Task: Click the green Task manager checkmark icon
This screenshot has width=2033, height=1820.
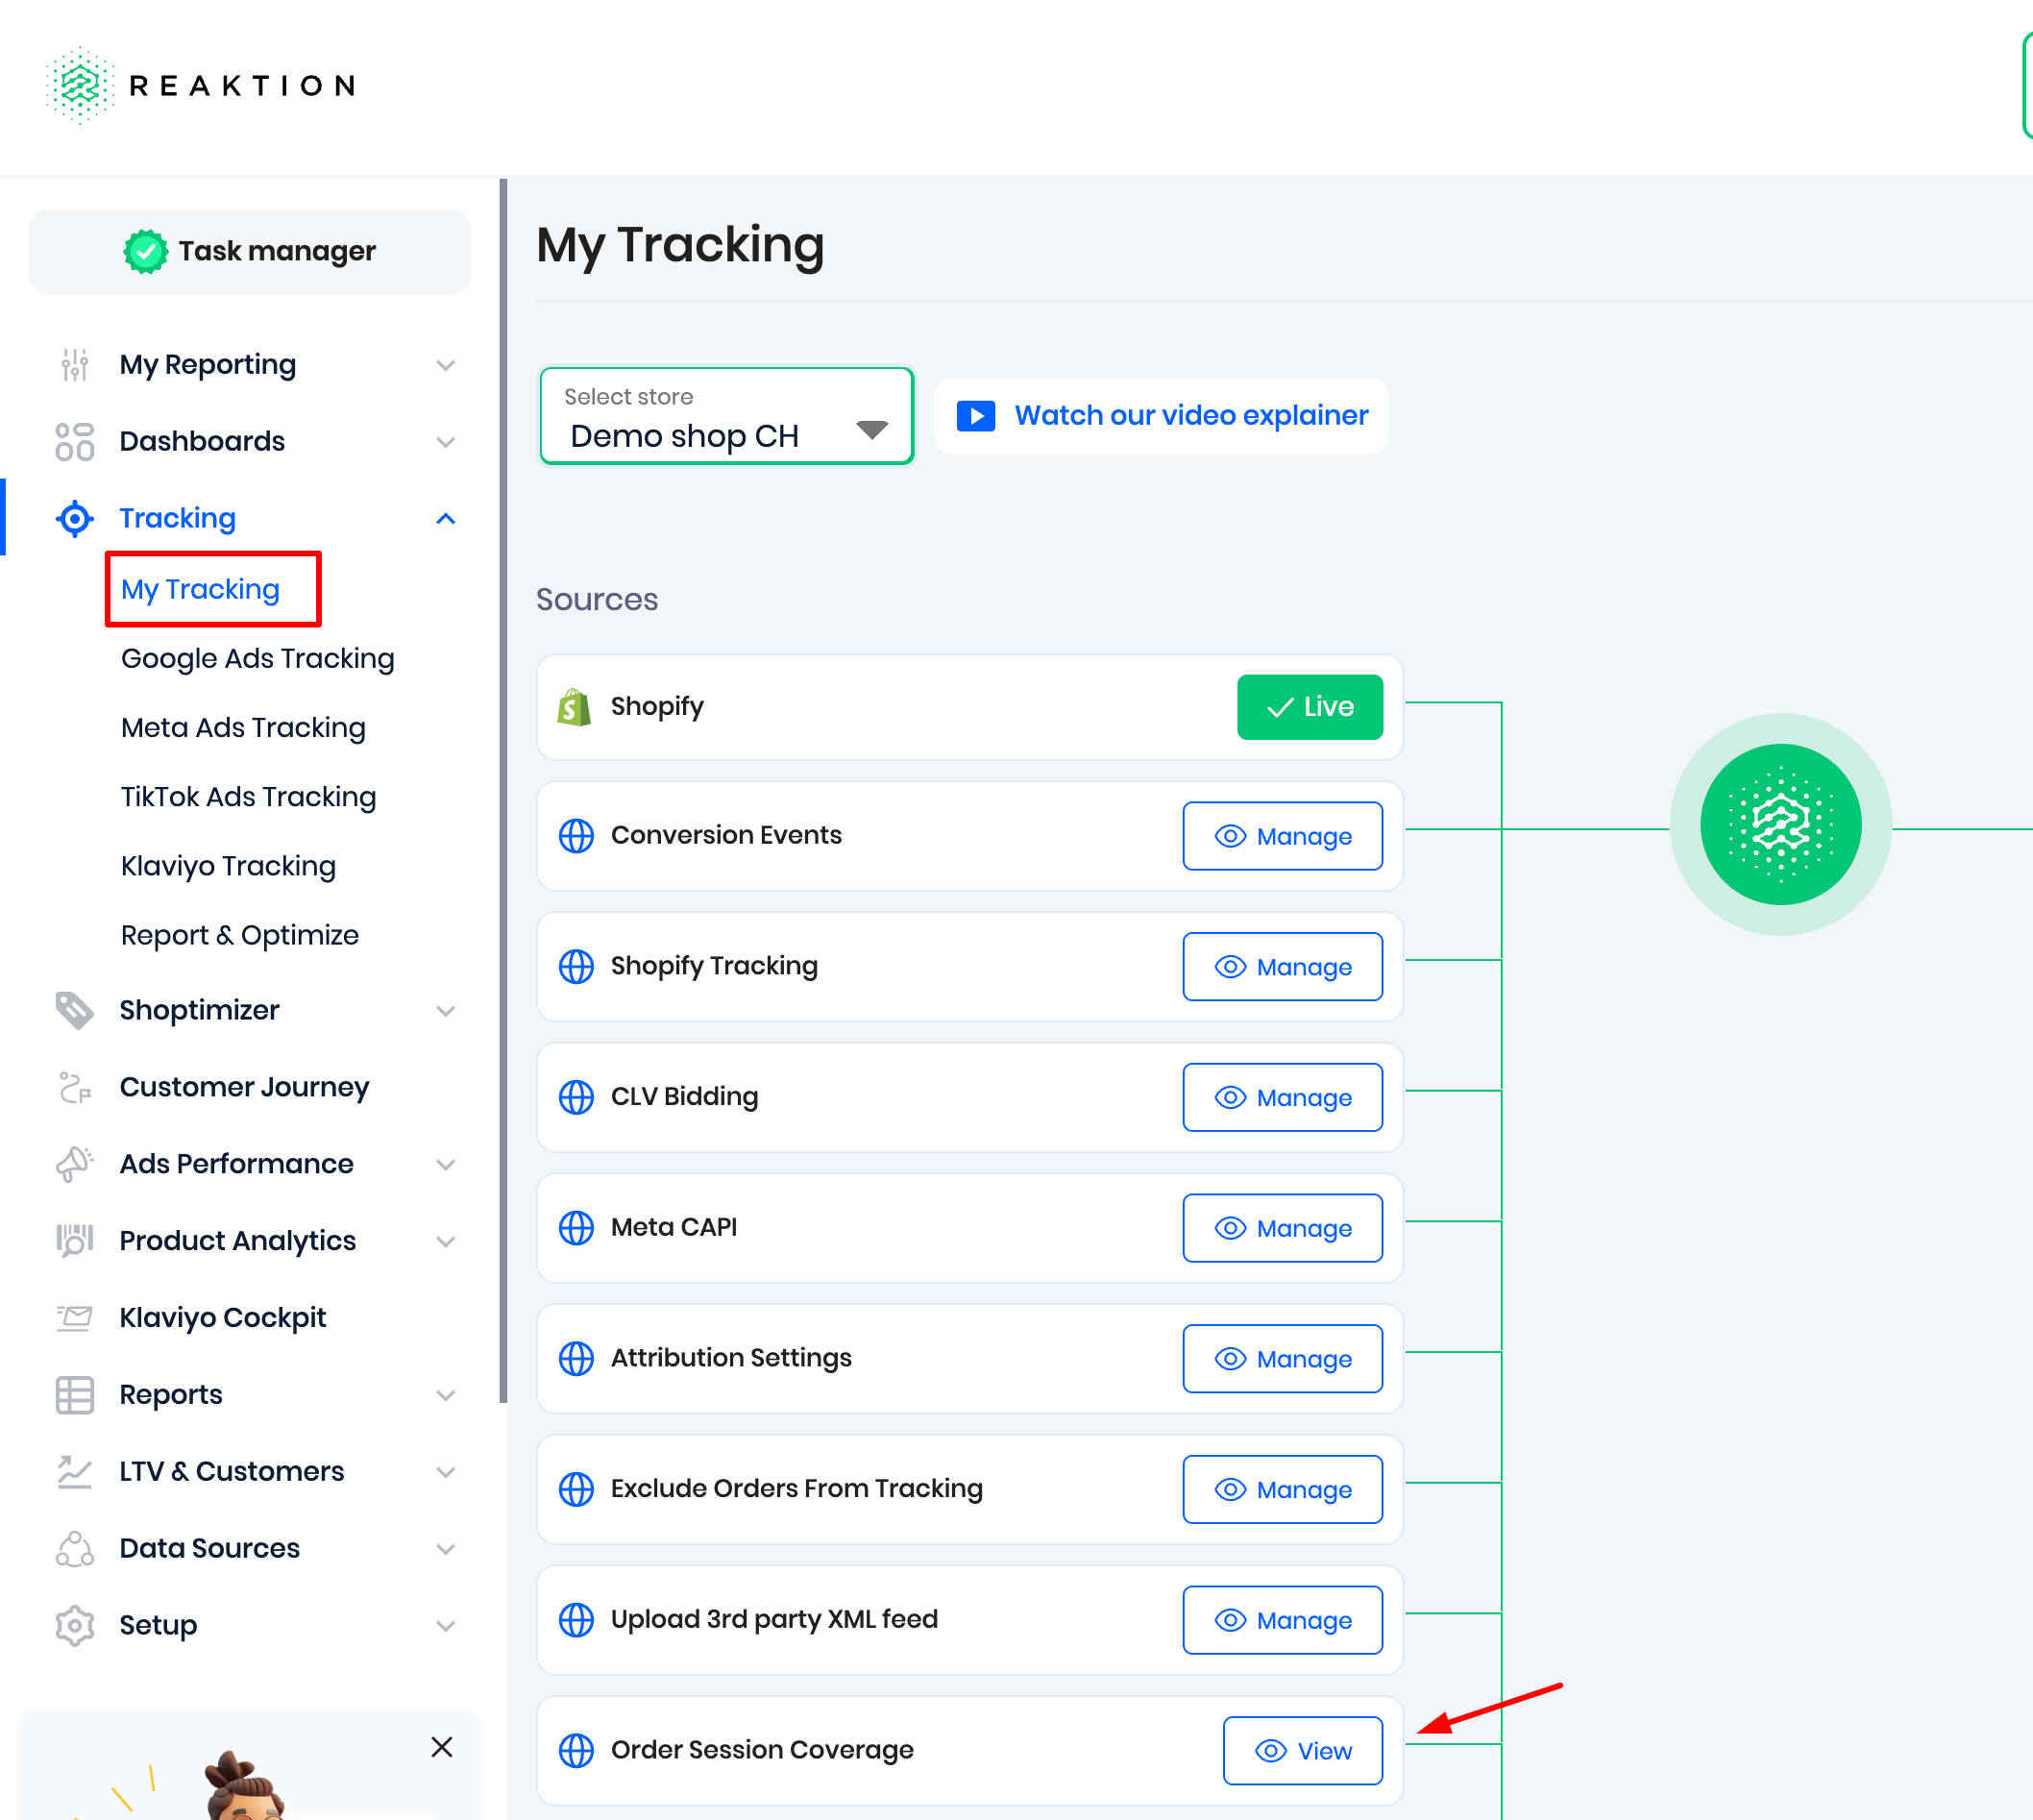Action: [x=146, y=251]
